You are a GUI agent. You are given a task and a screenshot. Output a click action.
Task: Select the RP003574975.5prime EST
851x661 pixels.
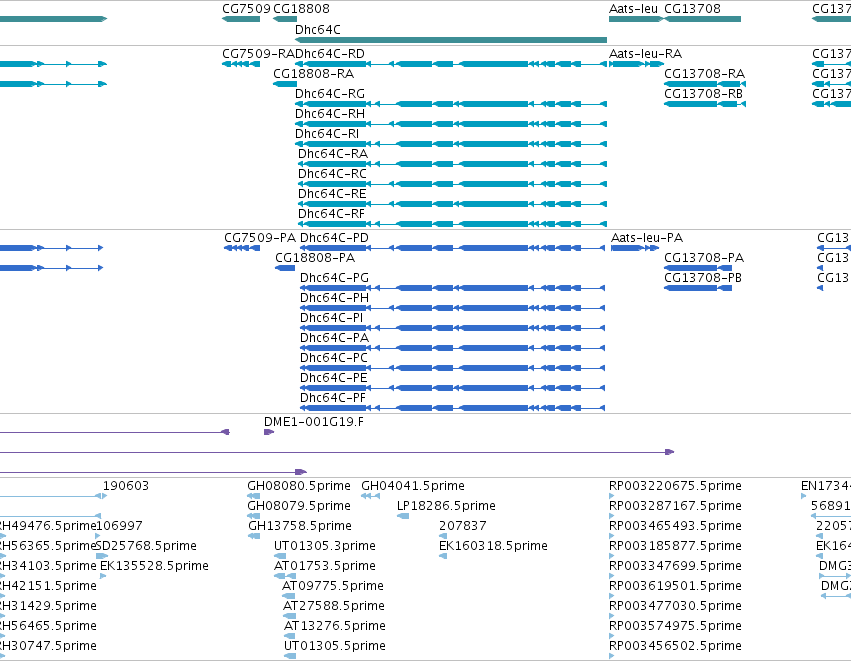coord(675,626)
